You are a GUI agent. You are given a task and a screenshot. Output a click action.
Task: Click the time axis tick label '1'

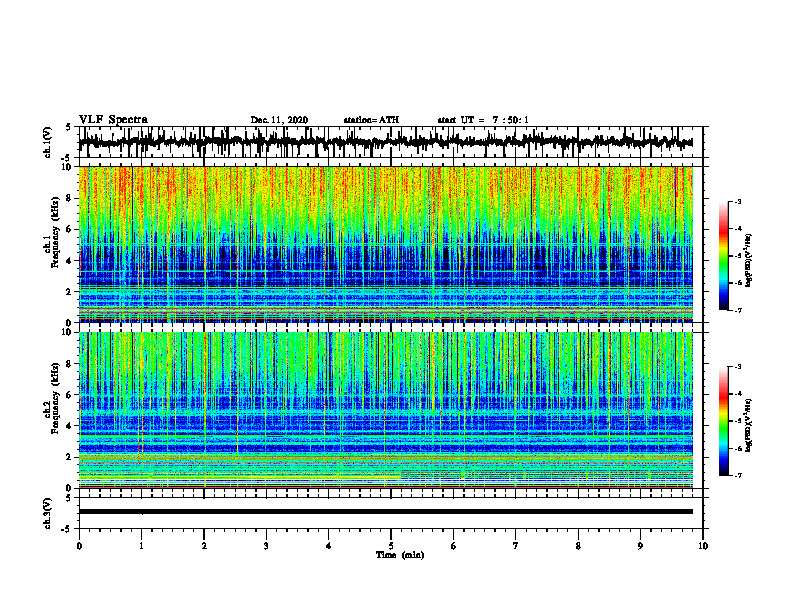[141, 546]
